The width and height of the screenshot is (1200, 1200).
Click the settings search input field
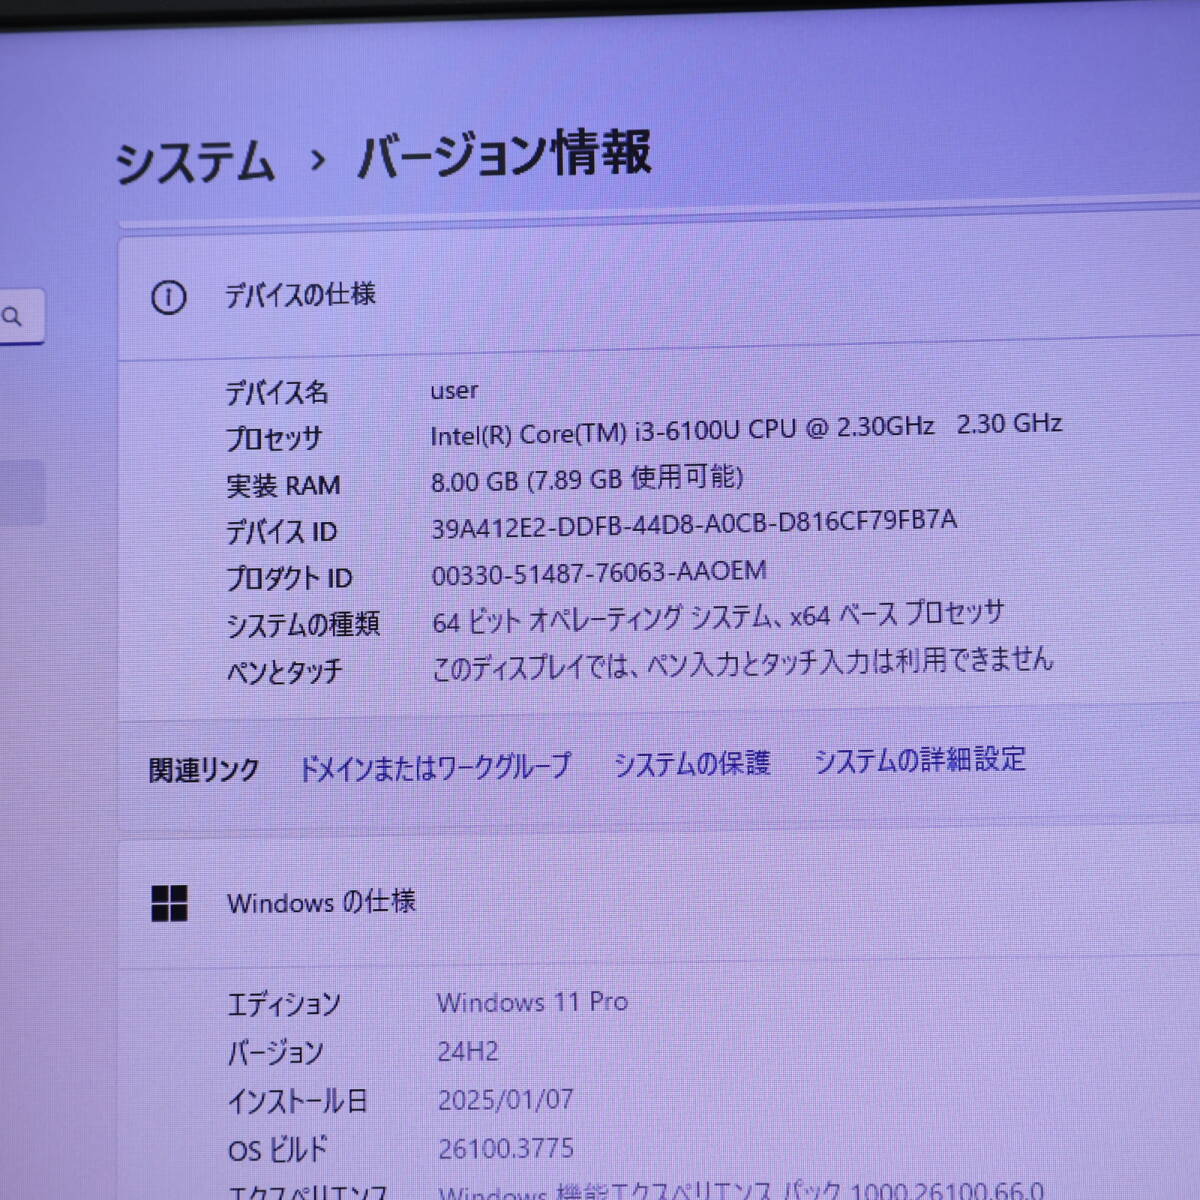21,317
